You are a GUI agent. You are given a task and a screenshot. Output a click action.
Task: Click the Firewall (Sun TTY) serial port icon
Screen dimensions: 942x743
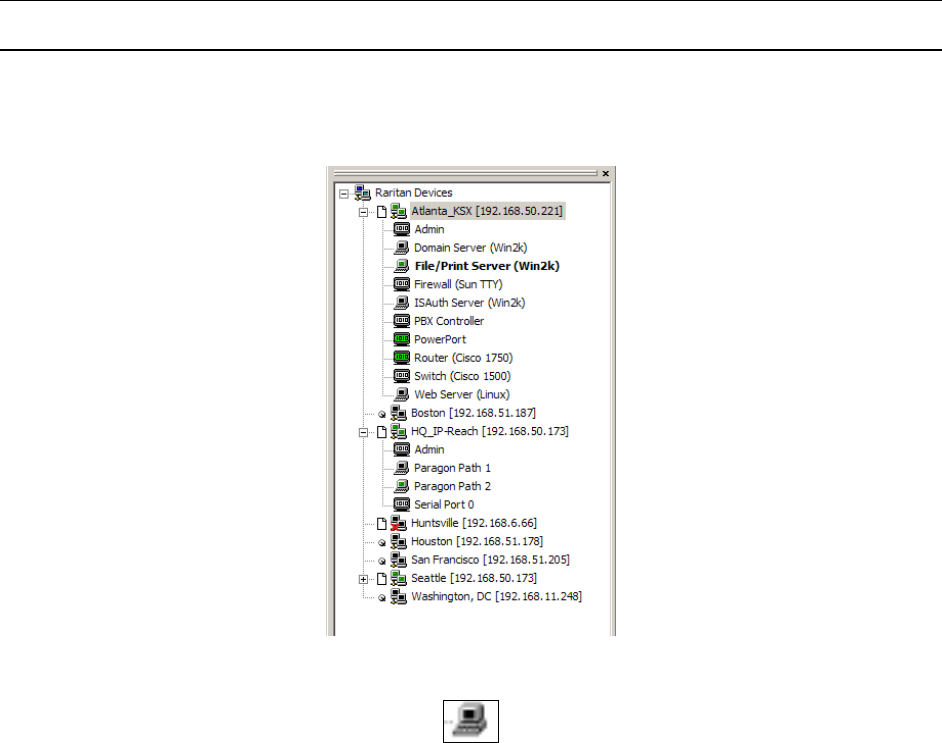click(x=401, y=284)
